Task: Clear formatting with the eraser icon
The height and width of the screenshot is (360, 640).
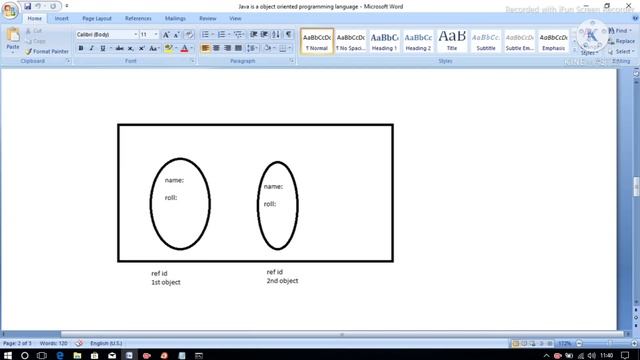Action: coord(189,35)
